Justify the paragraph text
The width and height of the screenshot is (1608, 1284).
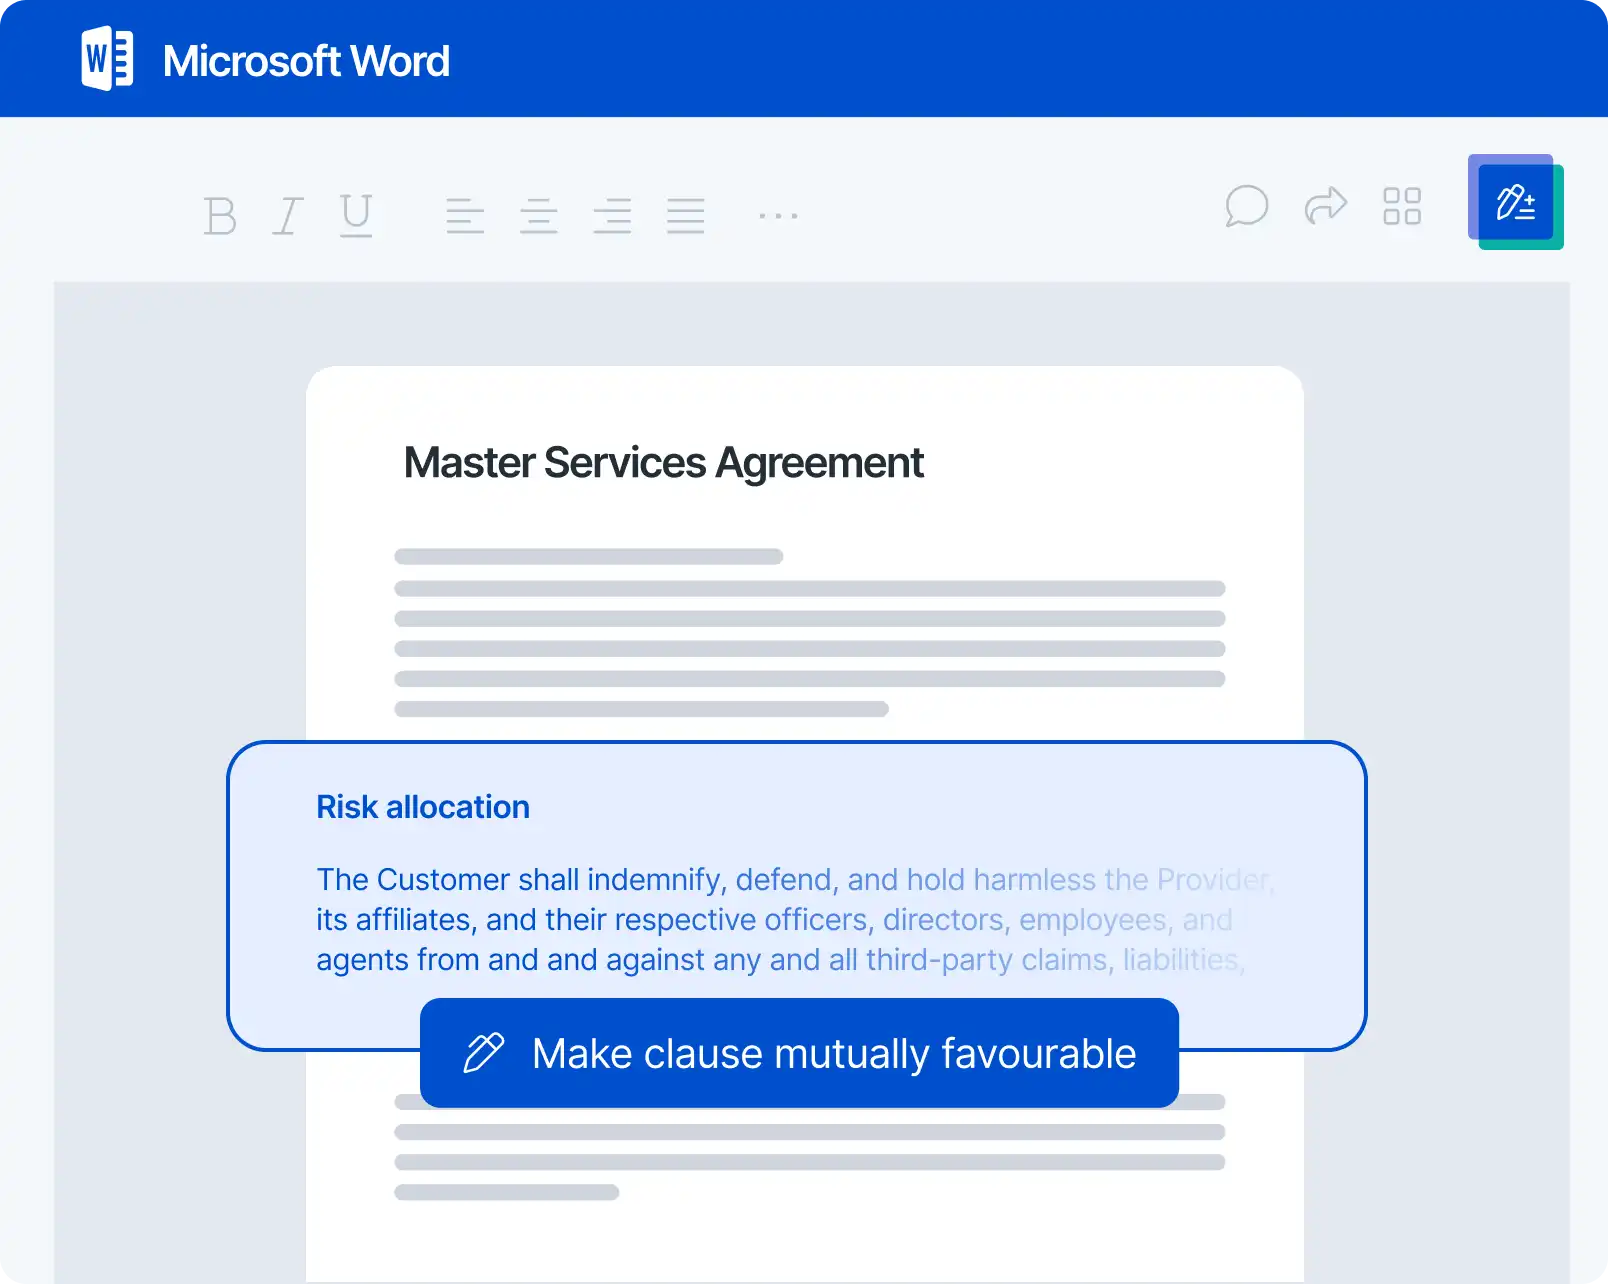[686, 215]
